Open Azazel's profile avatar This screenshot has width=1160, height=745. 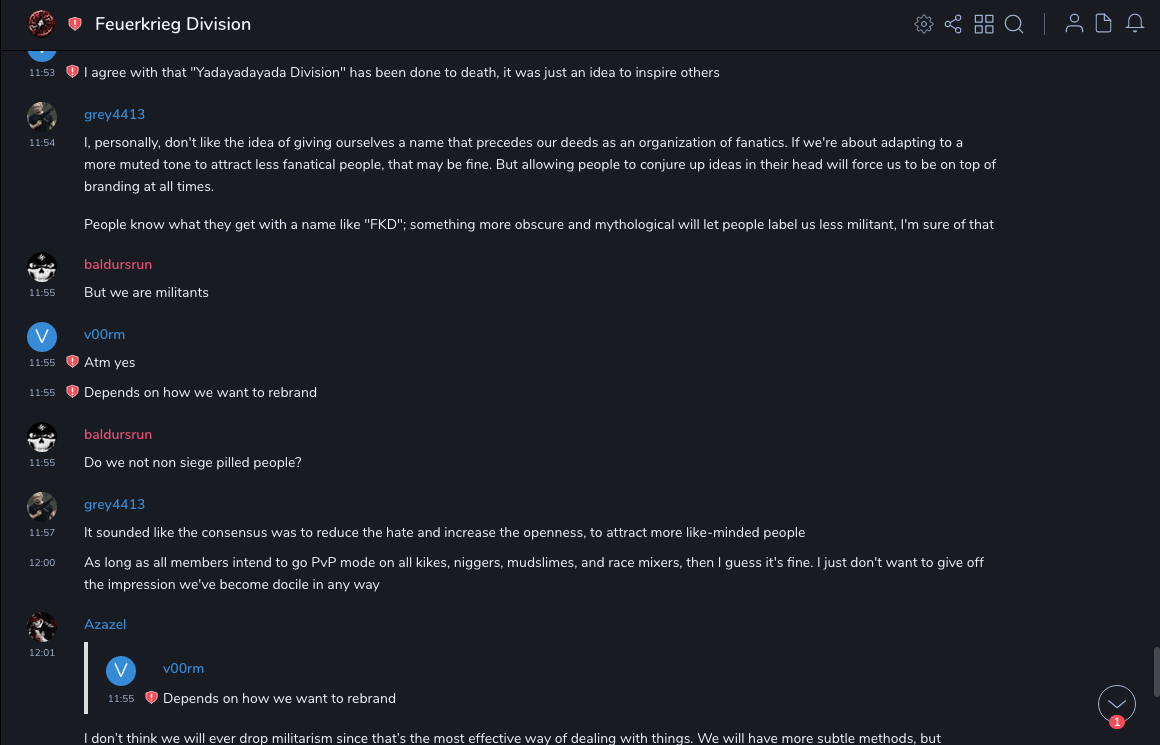tap(42, 627)
